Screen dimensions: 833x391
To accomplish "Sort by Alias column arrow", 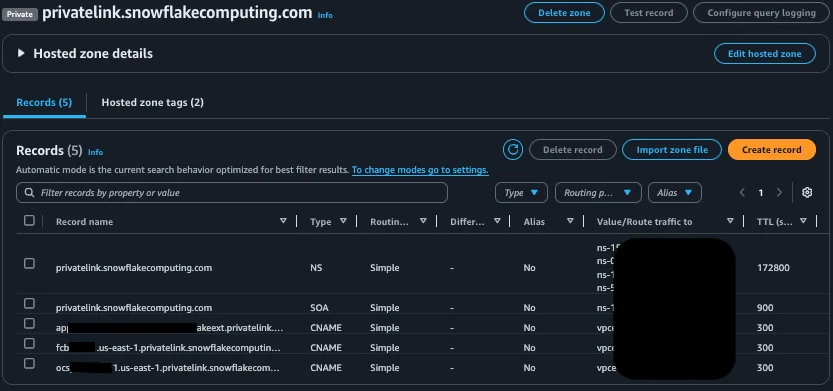I will 570,221.
